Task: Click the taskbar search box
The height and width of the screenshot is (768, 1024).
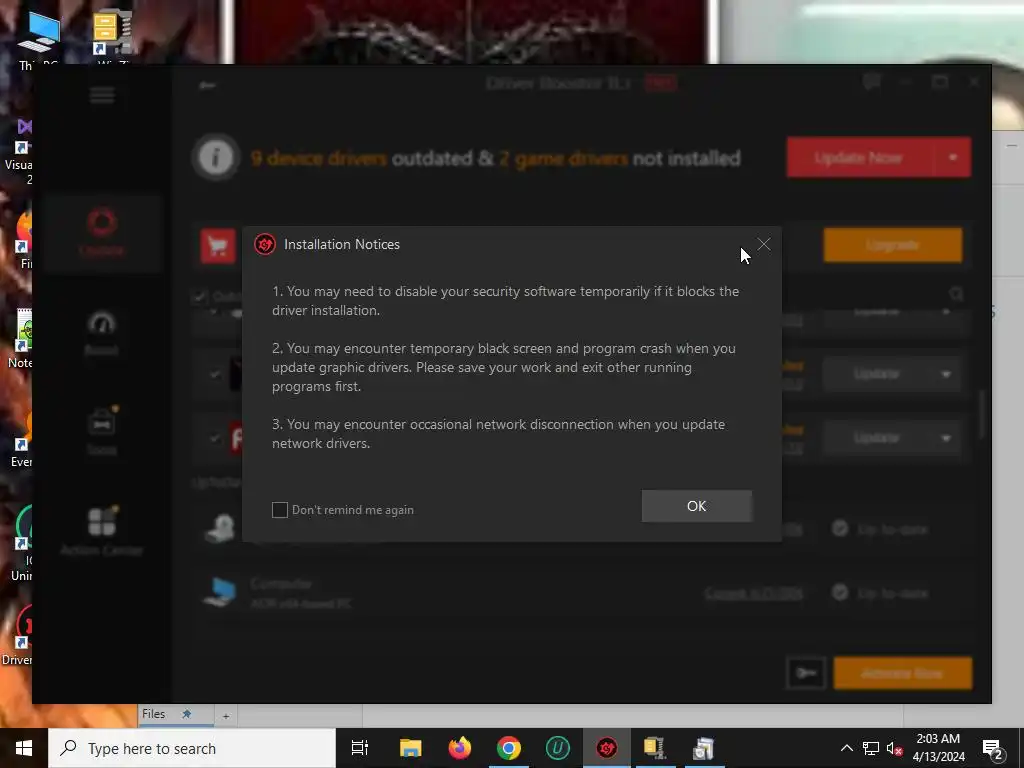Action: [192, 748]
